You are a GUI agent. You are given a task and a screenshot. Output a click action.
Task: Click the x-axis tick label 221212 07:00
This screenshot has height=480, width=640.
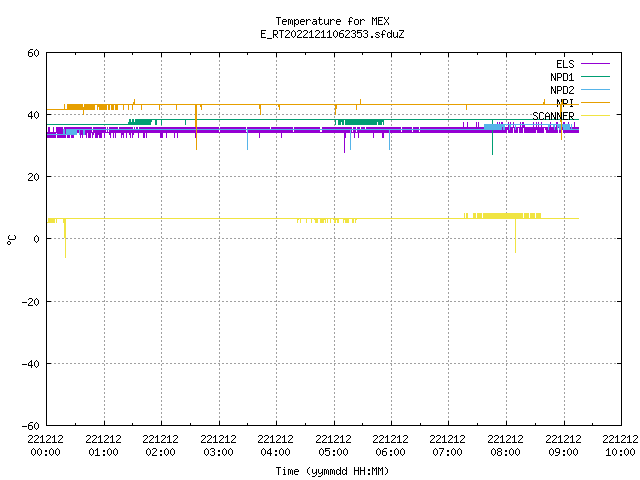pos(448,446)
